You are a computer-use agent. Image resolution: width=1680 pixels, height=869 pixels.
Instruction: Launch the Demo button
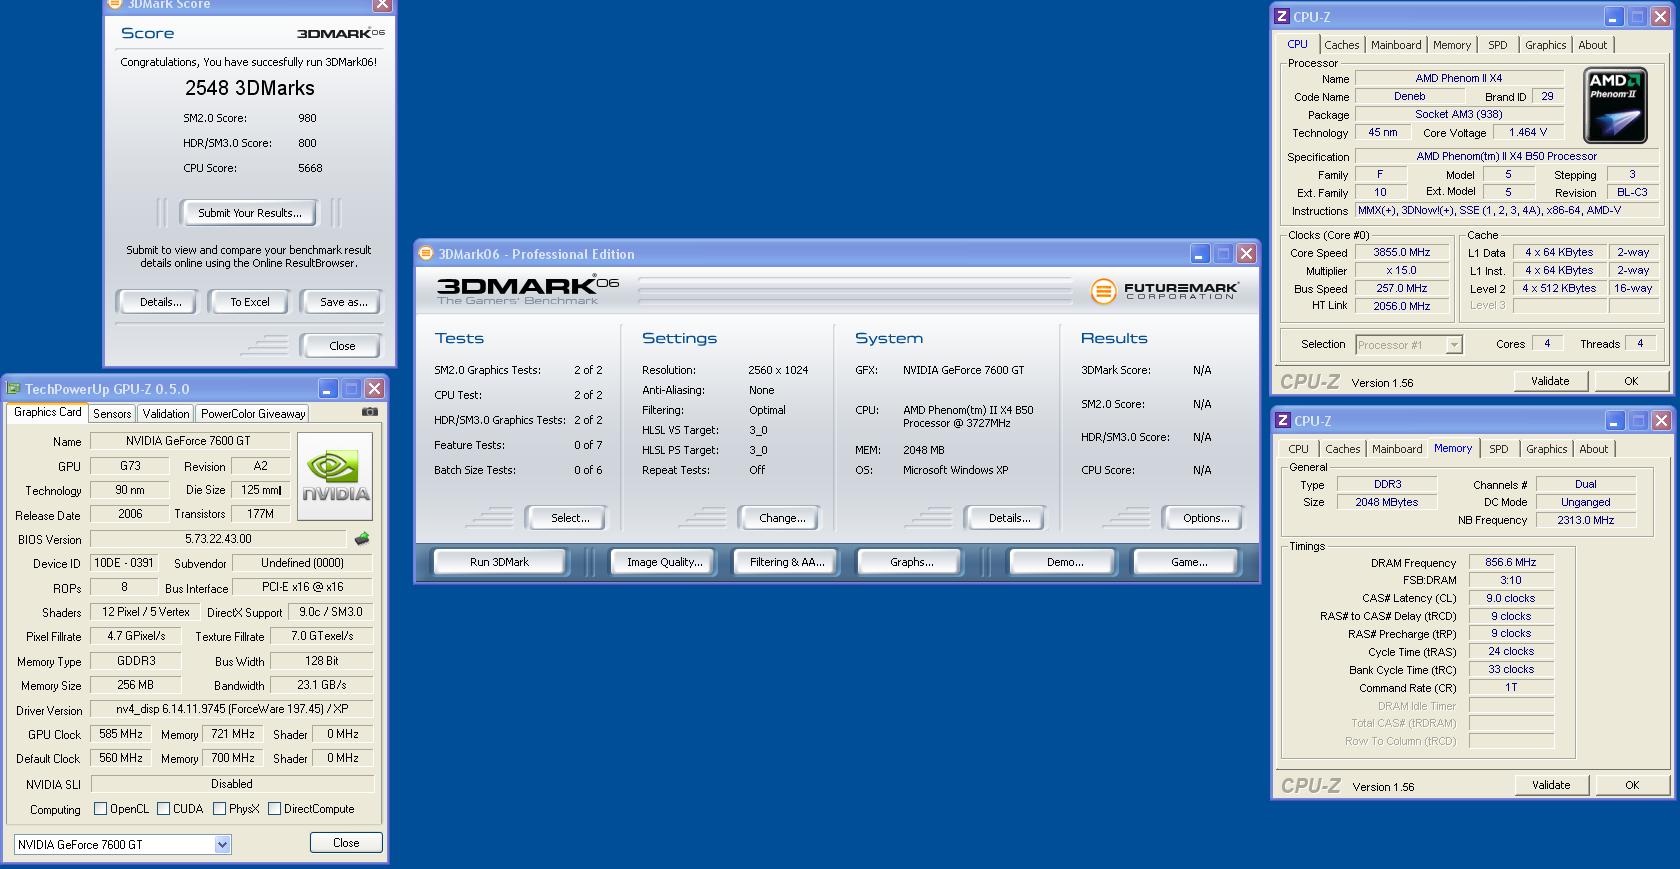pyautogui.click(x=1064, y=562)
